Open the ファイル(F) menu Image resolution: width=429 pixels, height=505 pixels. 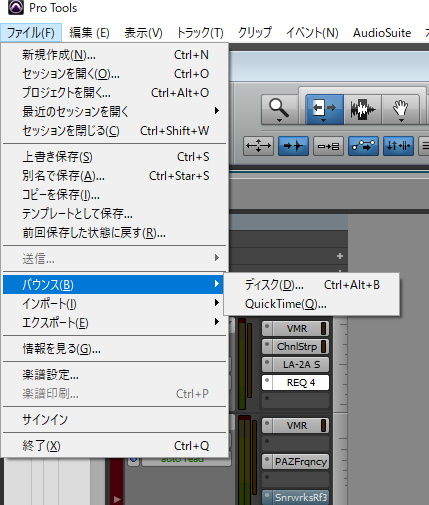[31, 33]
